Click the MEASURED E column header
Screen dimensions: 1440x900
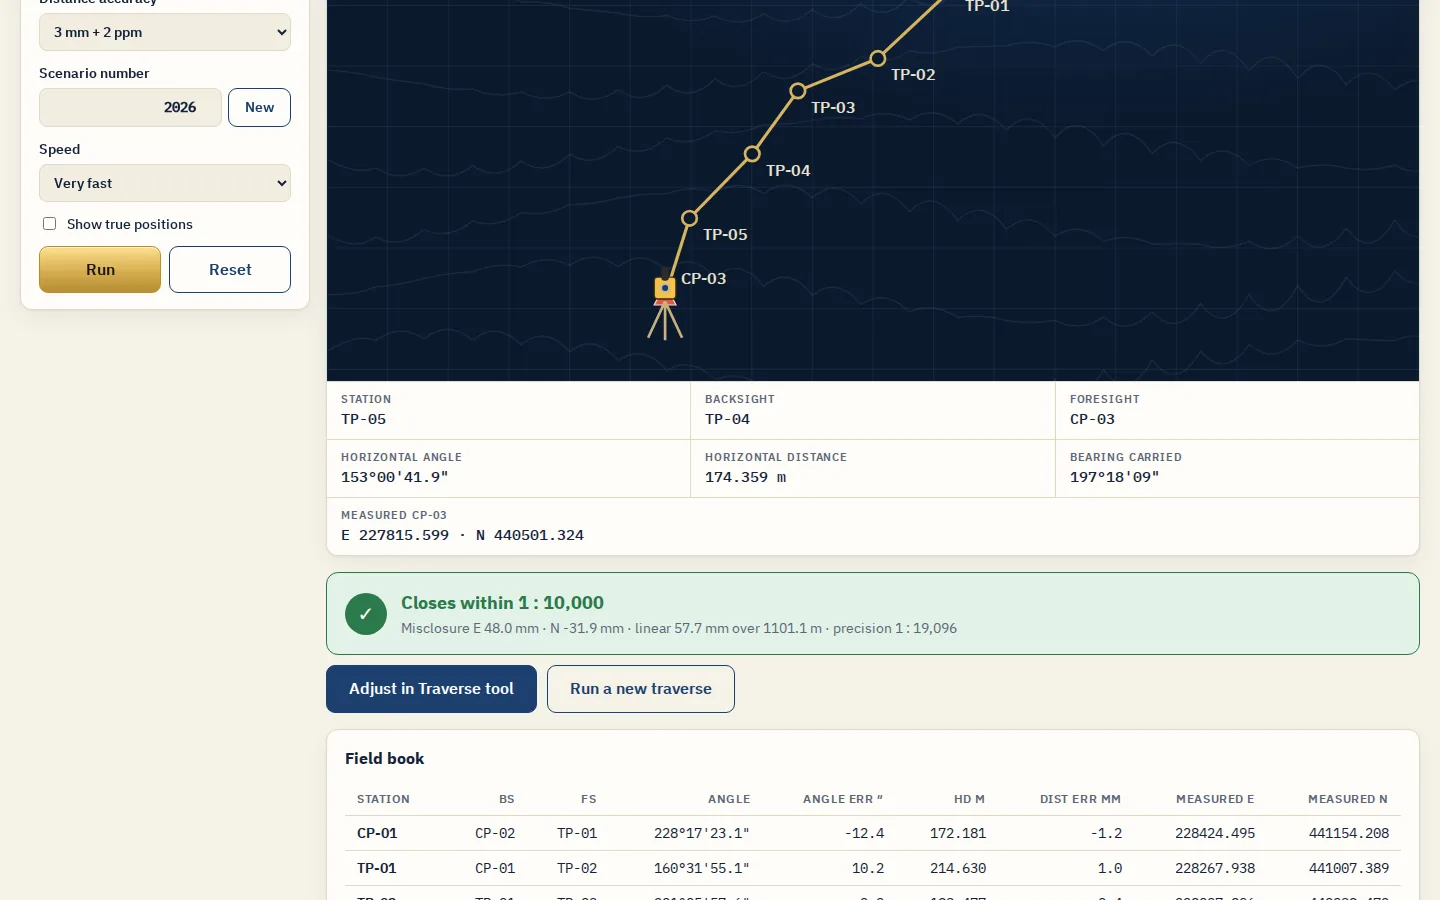tap(1215, 799)
